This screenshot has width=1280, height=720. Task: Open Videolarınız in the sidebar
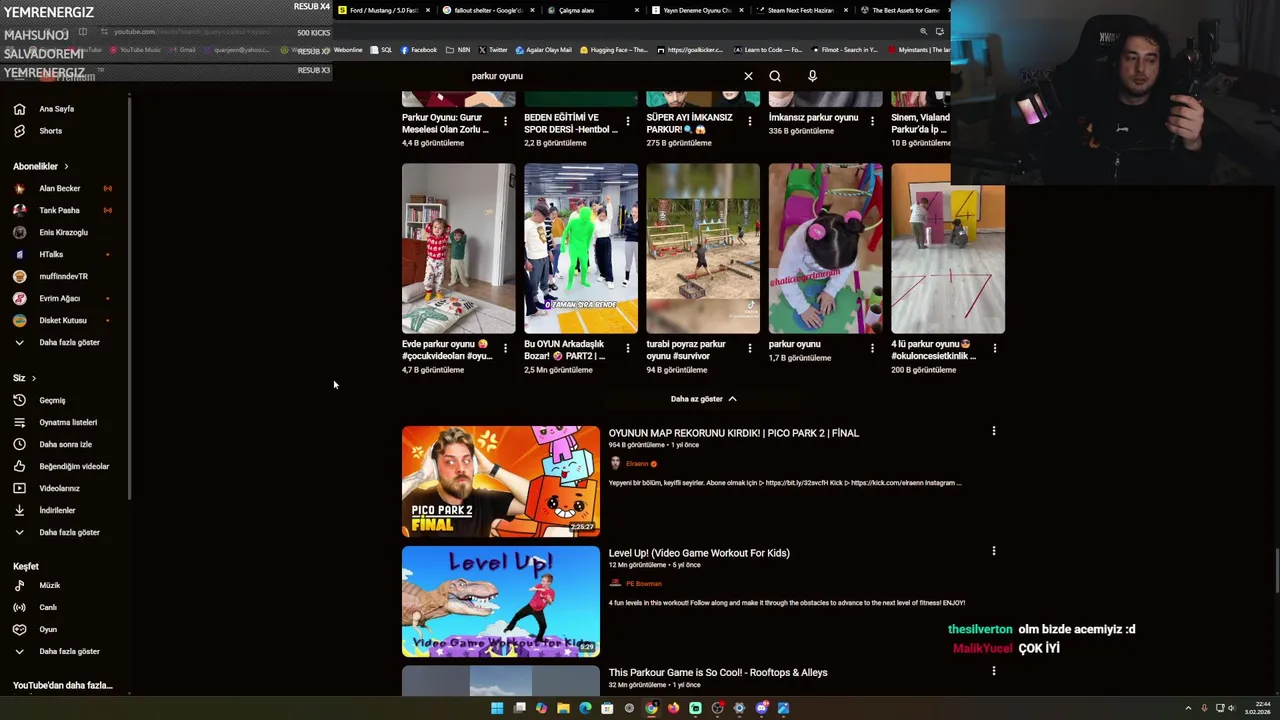59,488
